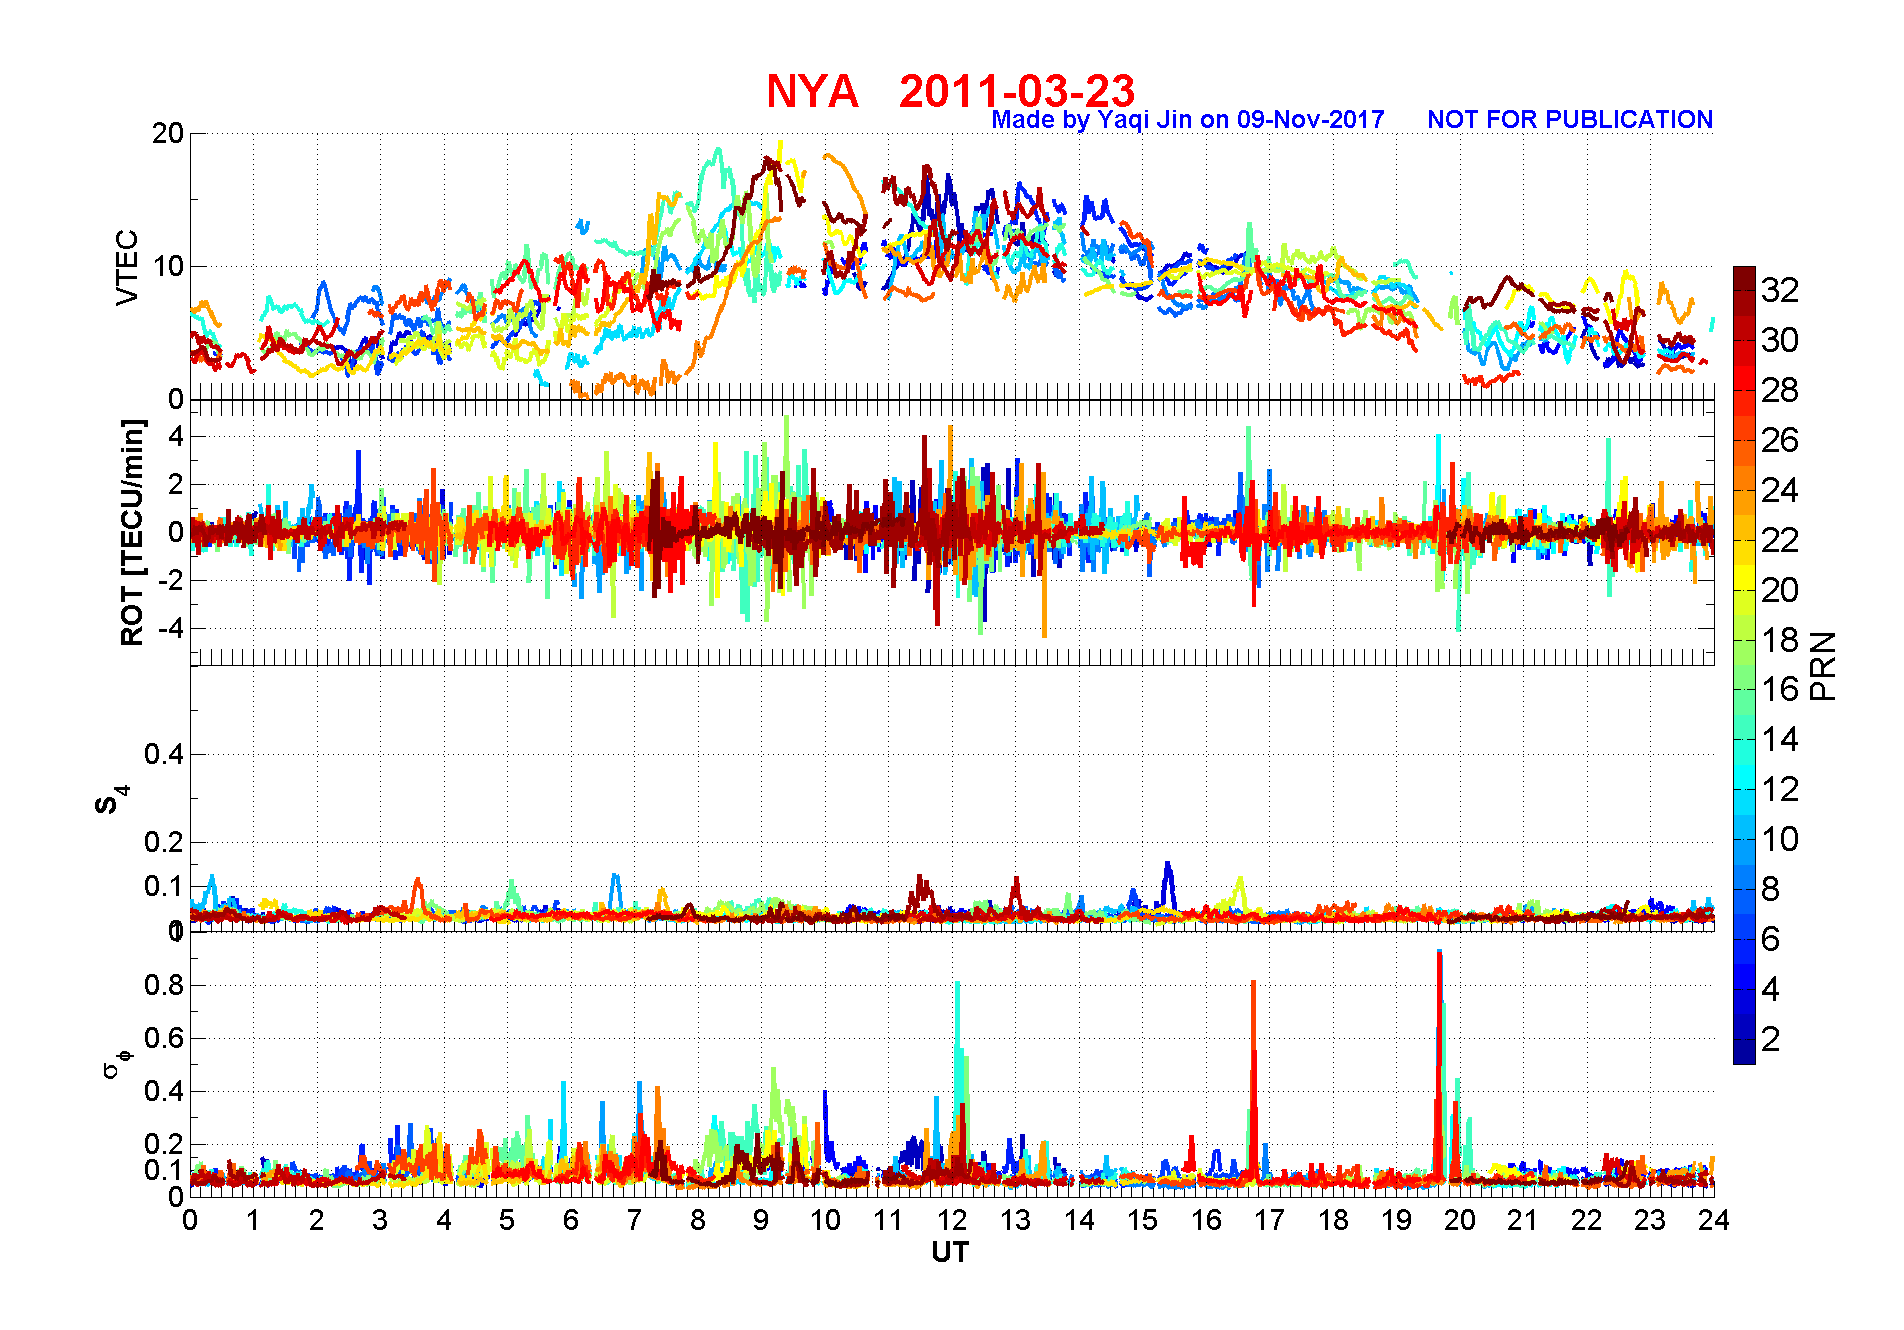This screenshot has width=1904, height=1330.
Task: Click S4 y-axis tick label 0.2
Action: click(x=164, y=842)
